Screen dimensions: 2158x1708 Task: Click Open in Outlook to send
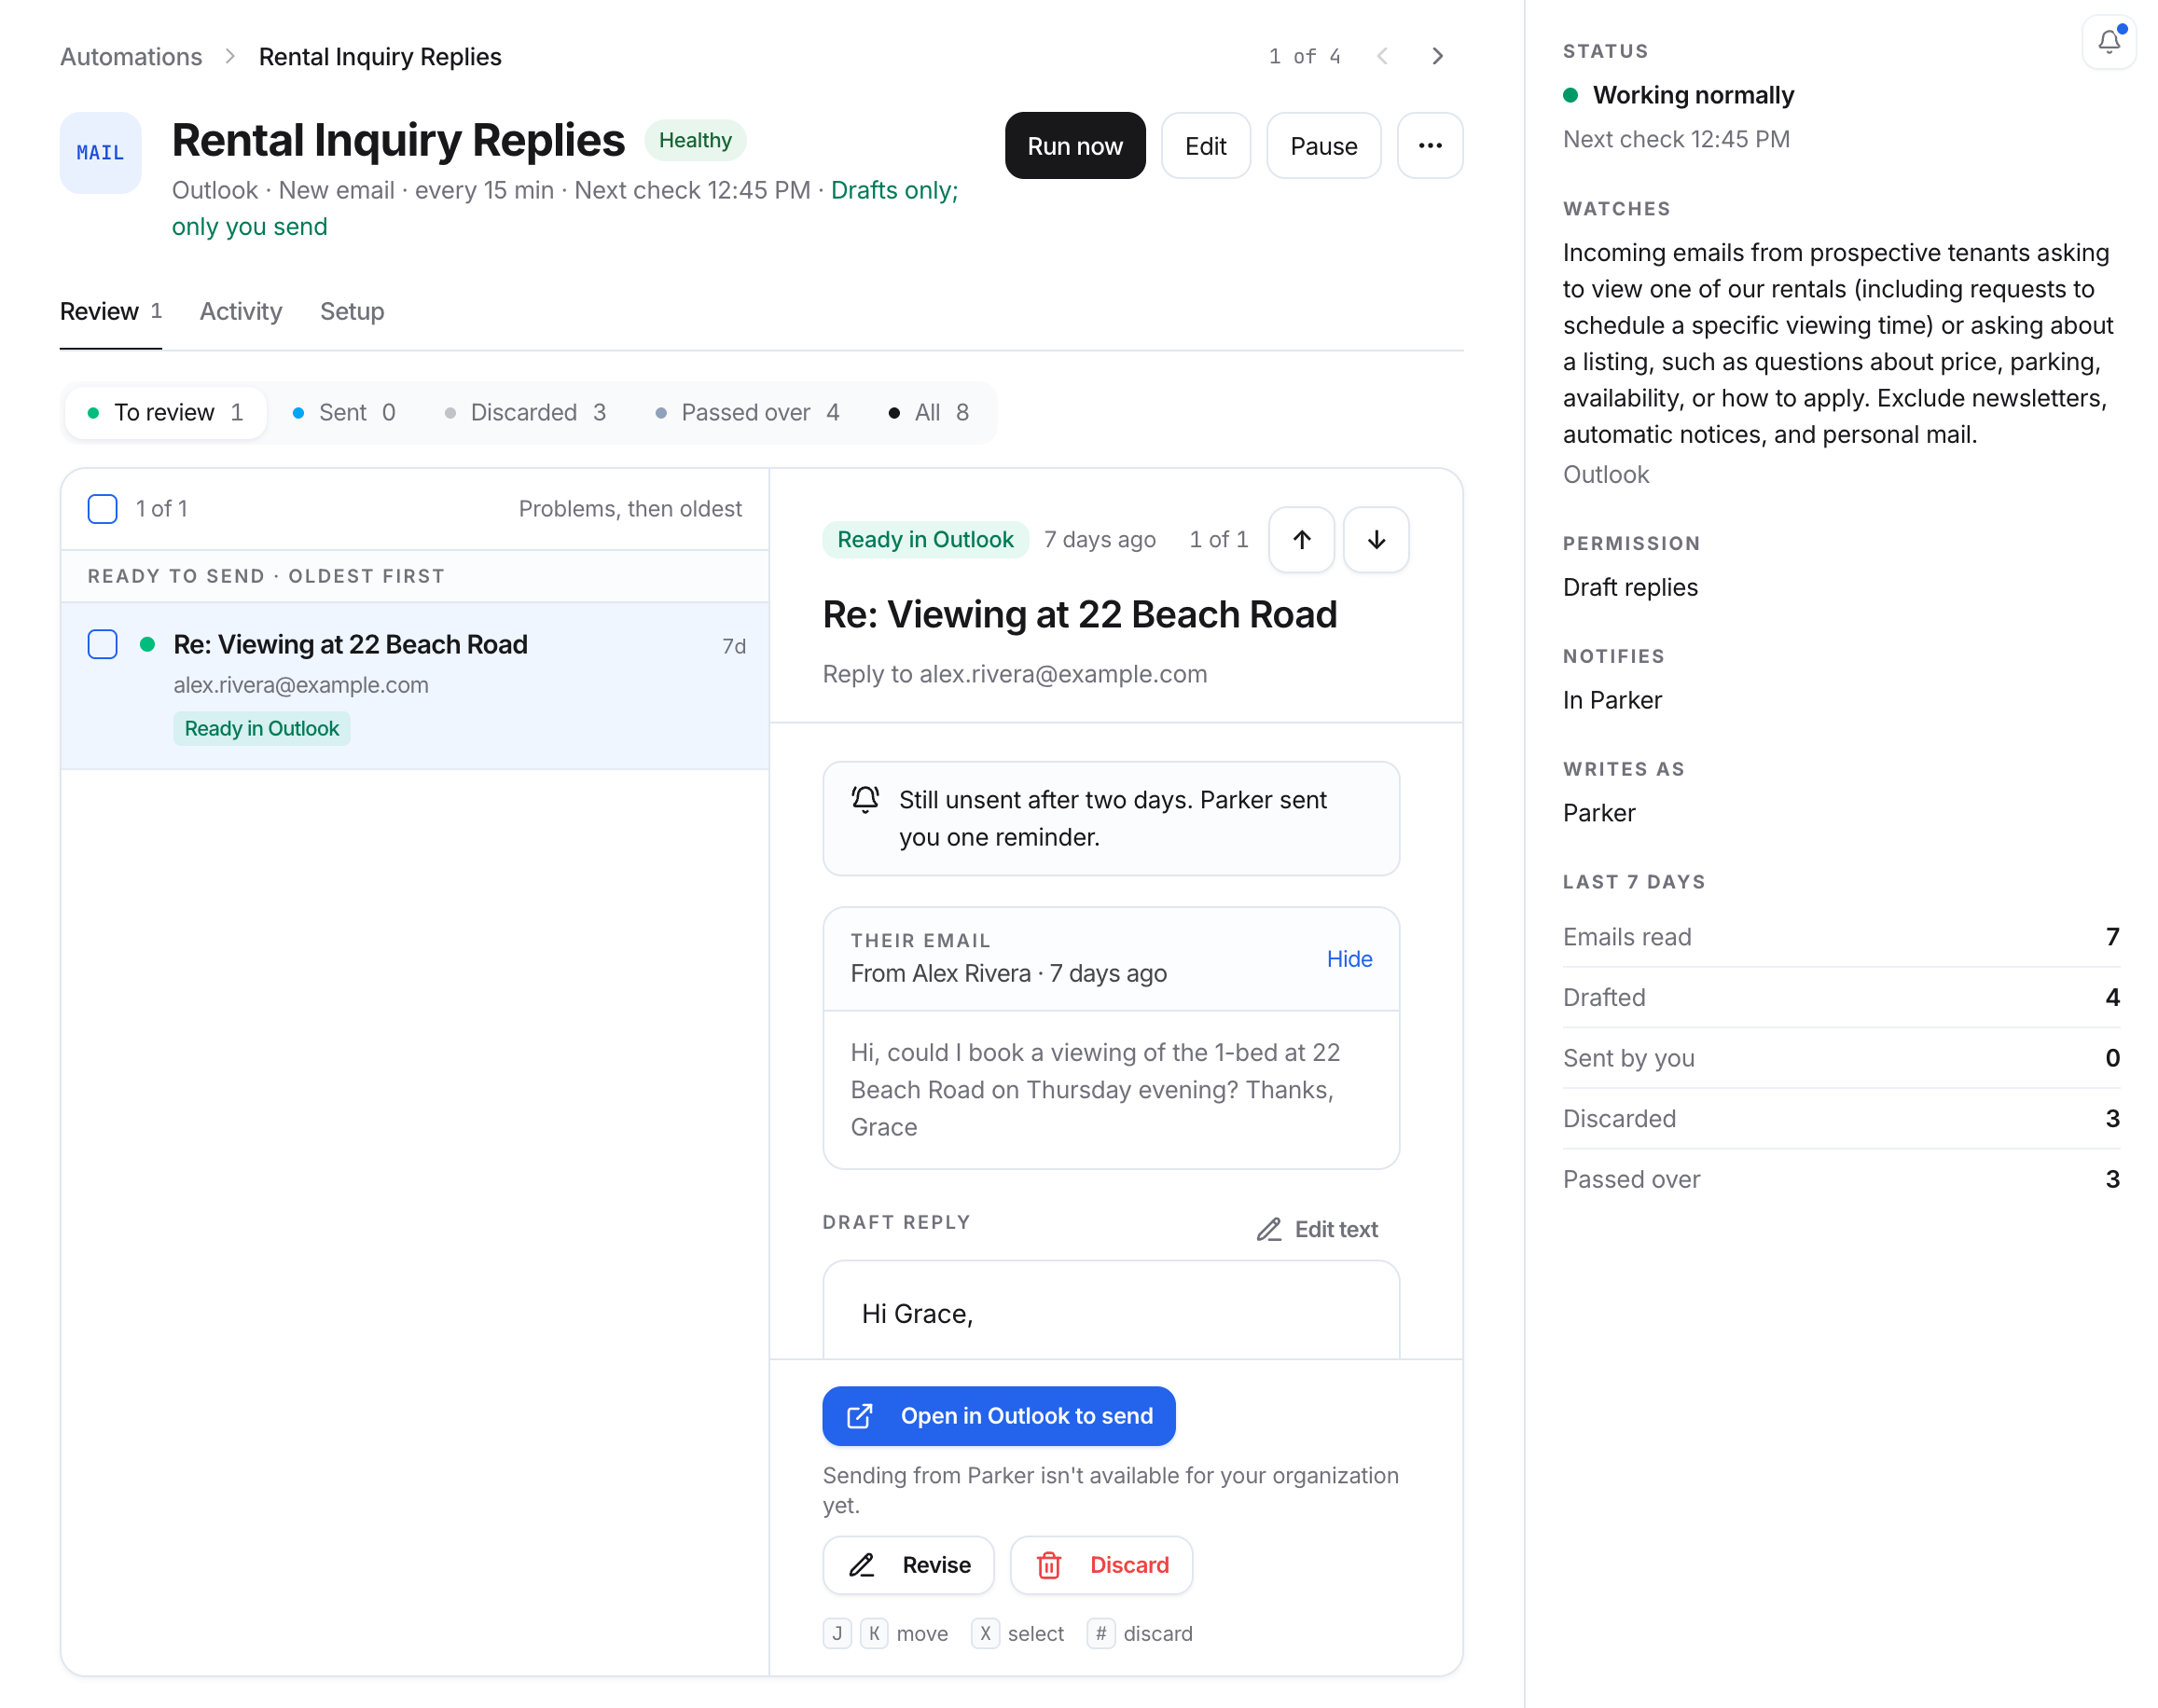[x=998, y=1416]
